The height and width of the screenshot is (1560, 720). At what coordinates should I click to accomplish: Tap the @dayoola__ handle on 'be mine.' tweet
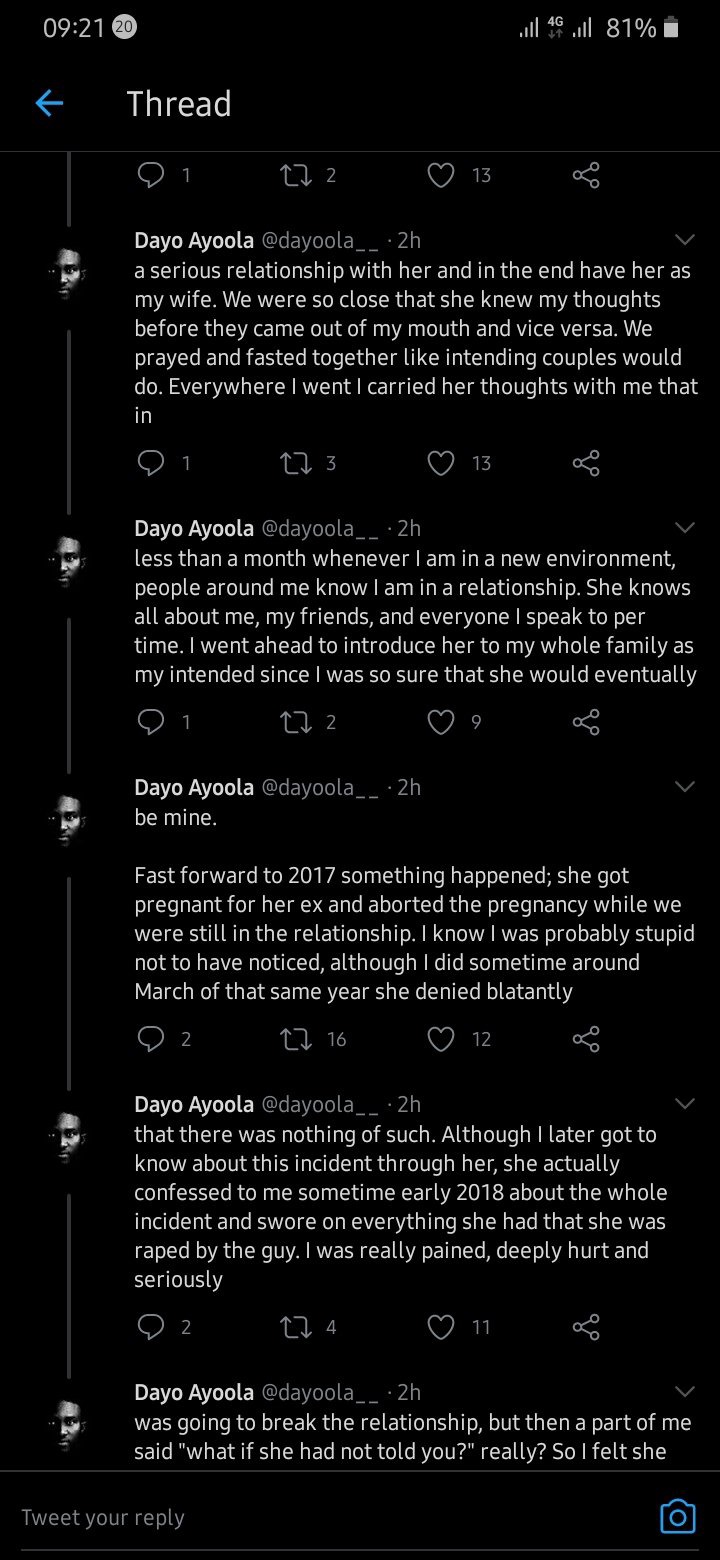point(320,787)
